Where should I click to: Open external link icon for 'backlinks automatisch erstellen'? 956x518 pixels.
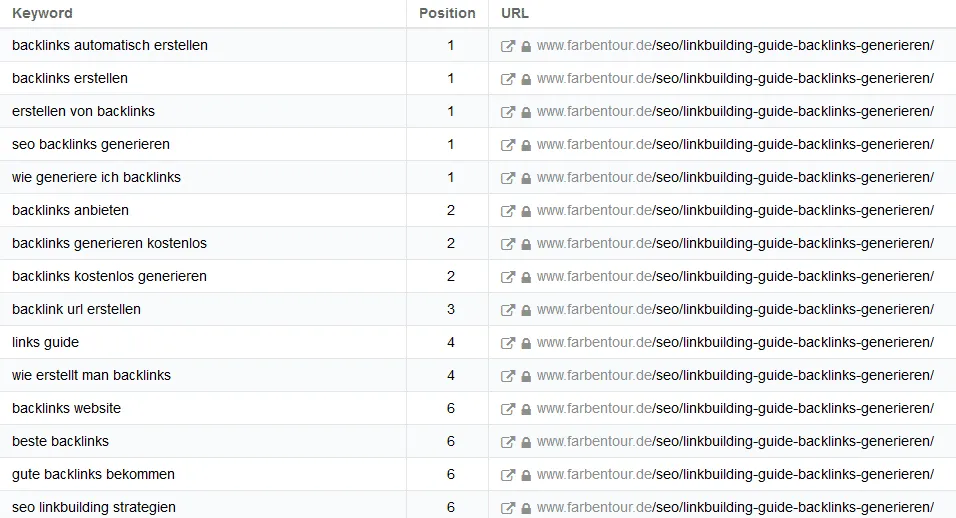pos(507,46)
